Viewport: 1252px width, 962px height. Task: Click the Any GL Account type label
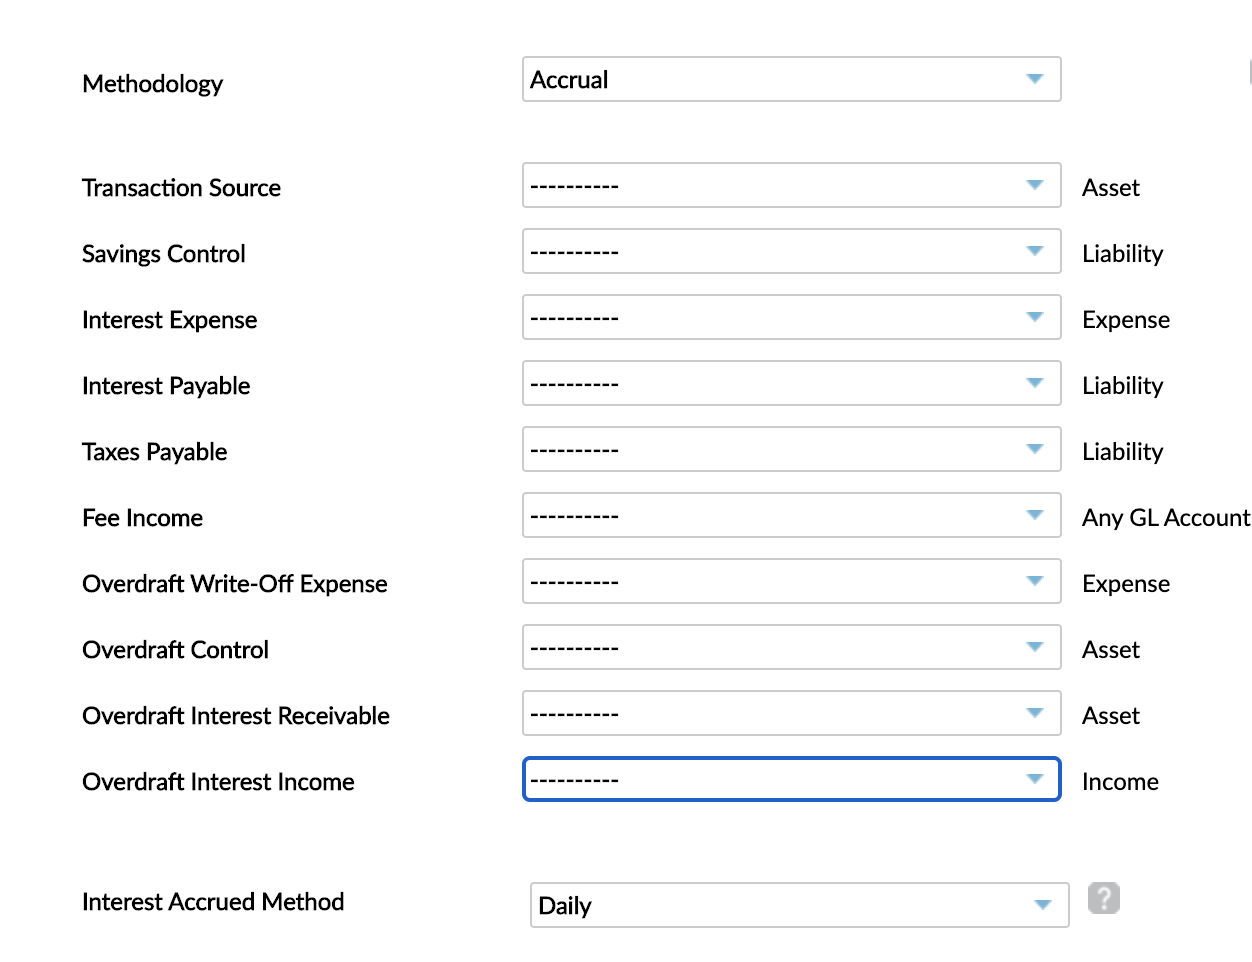pos(1165,518)
